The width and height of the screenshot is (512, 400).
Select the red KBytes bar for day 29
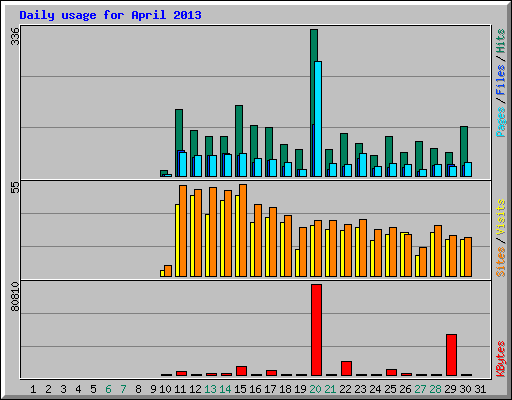tap(451, 355)
